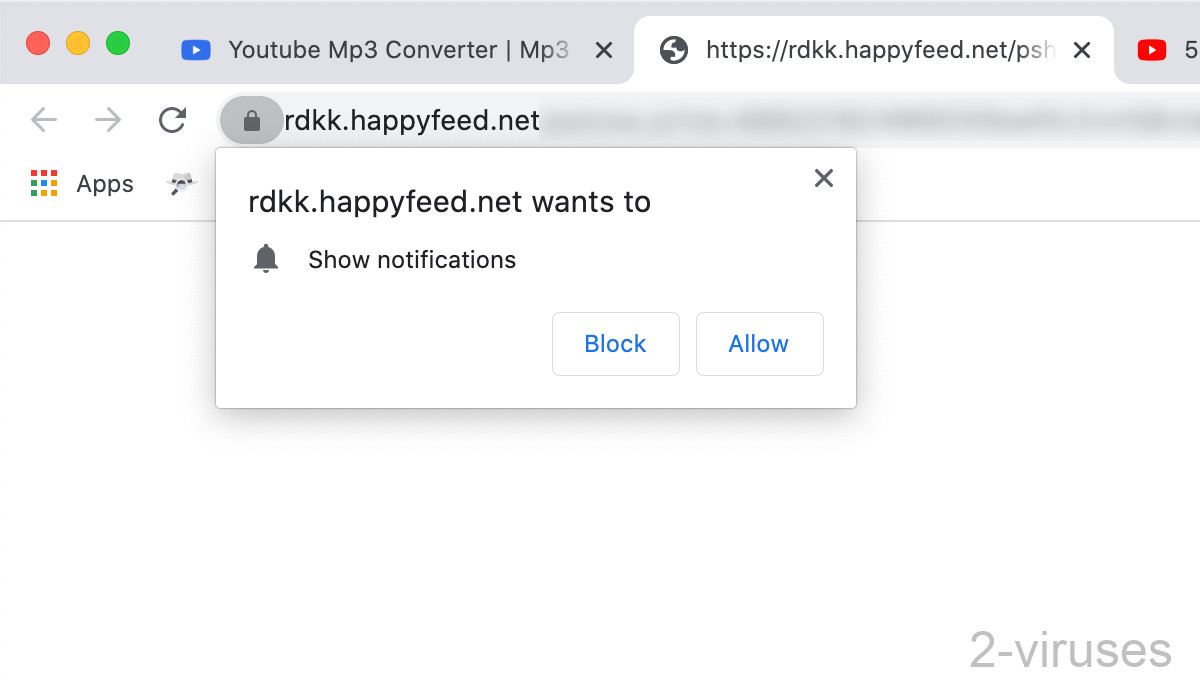Click the YouTube icon on the rightmost tab
This screenshot has width=1200, height=700.
click(x=1152, y=49)
